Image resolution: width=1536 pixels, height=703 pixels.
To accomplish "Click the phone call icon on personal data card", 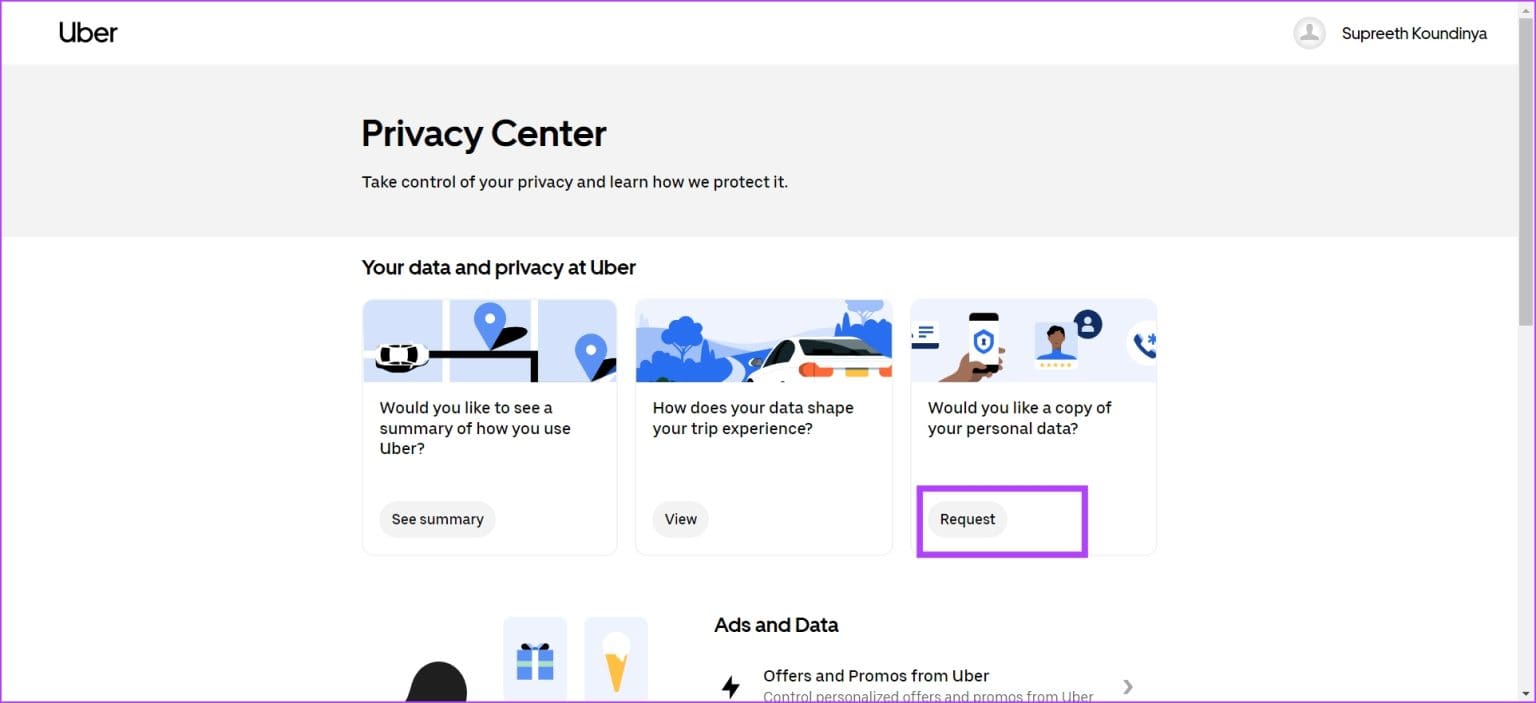I will (1142, 343).
